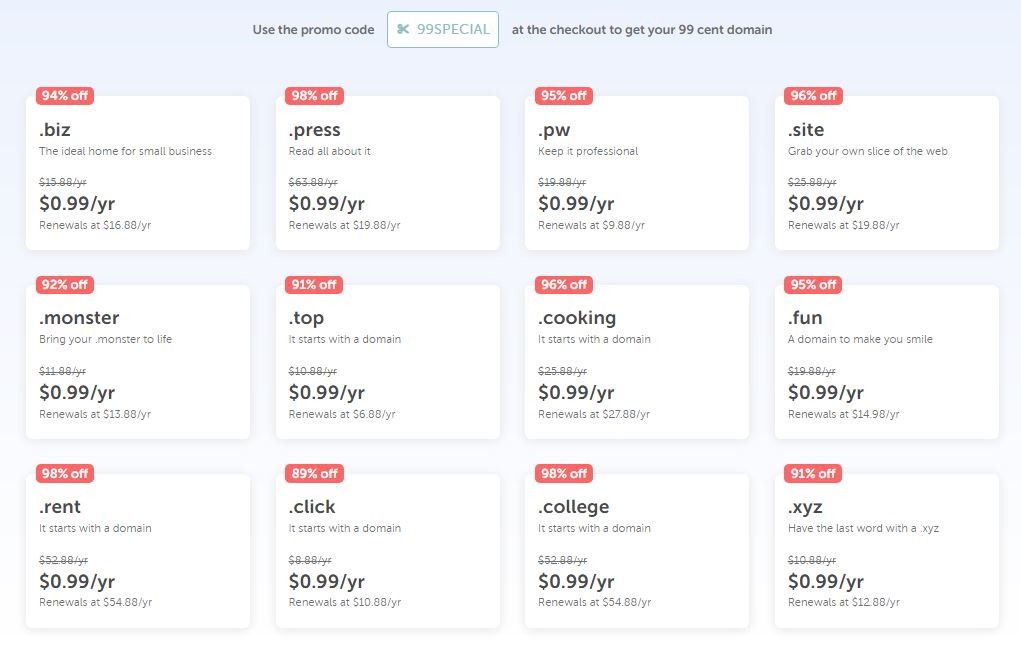The image size is (1021, 645).
Task: Choose the .rent domain card
Action: pyautogui.click(x=138, y=551)
